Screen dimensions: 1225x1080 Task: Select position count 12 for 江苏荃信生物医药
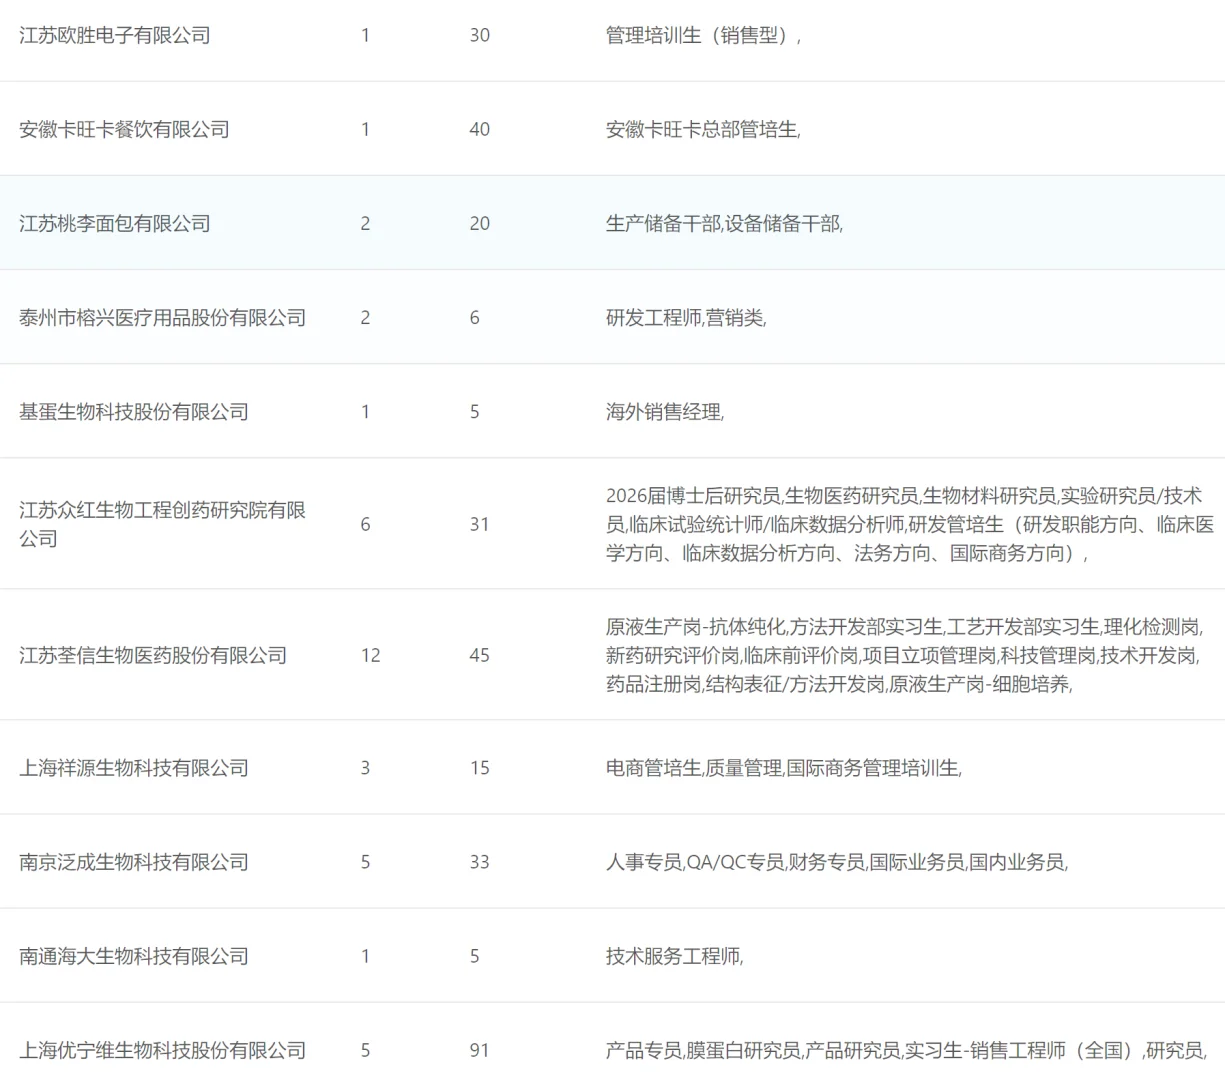click(x=371, y=655)
